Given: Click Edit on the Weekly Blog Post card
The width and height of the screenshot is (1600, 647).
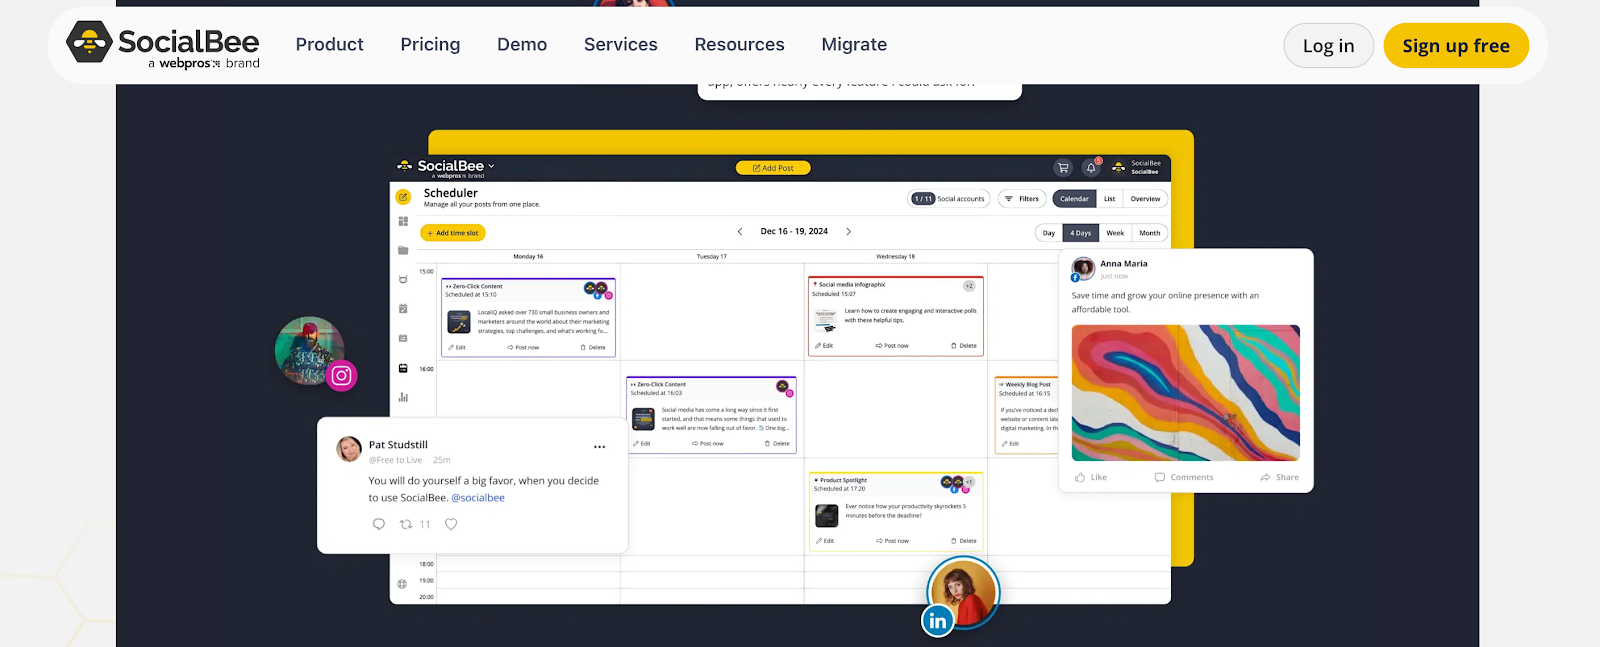Looking at the screenshot, I should tap(1010, 444).
